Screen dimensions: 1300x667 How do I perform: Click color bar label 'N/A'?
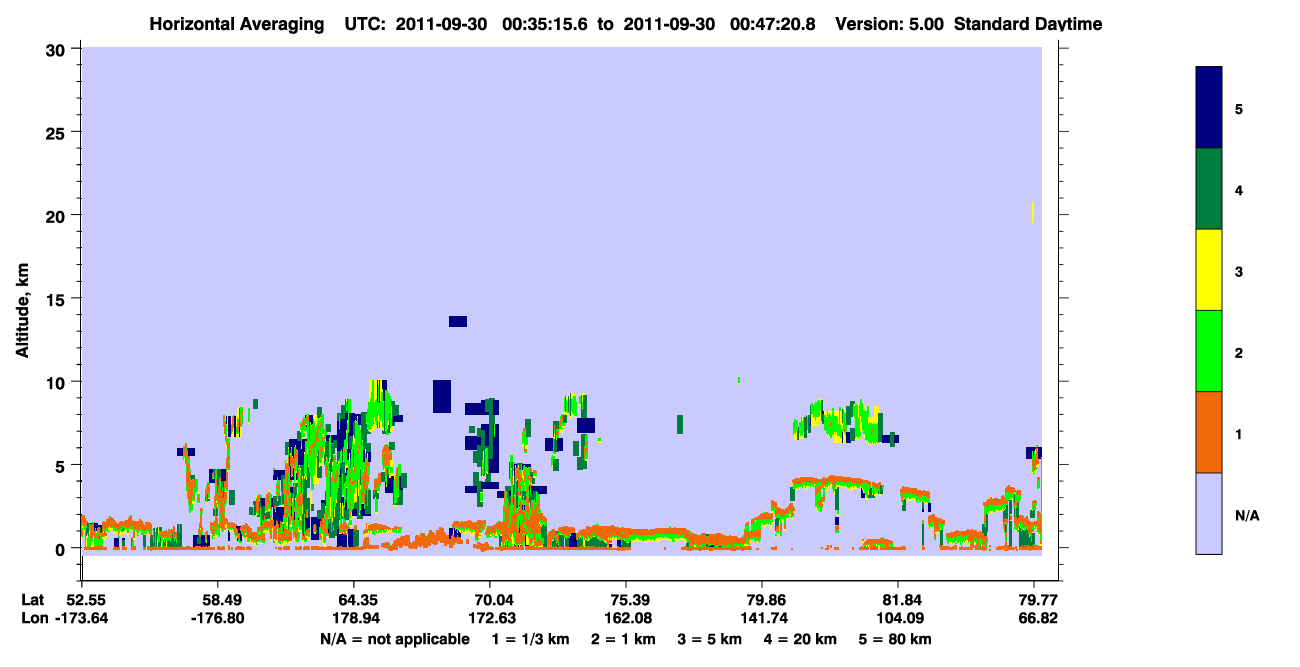click(1246, 515)
